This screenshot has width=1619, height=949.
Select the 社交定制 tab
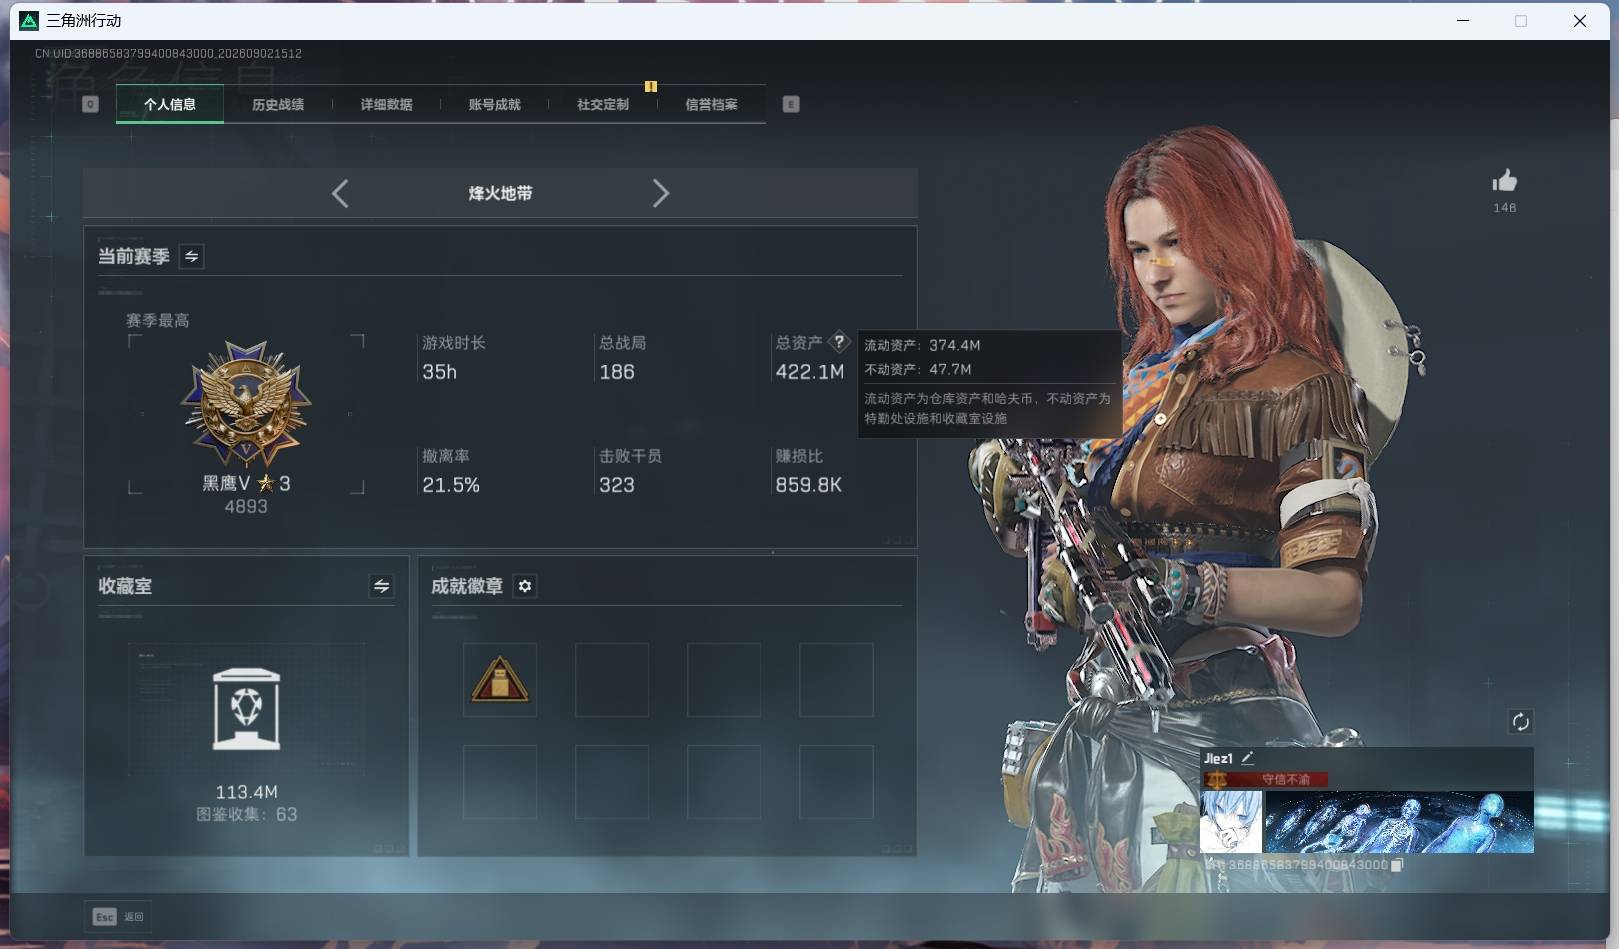tap(603, 104)
